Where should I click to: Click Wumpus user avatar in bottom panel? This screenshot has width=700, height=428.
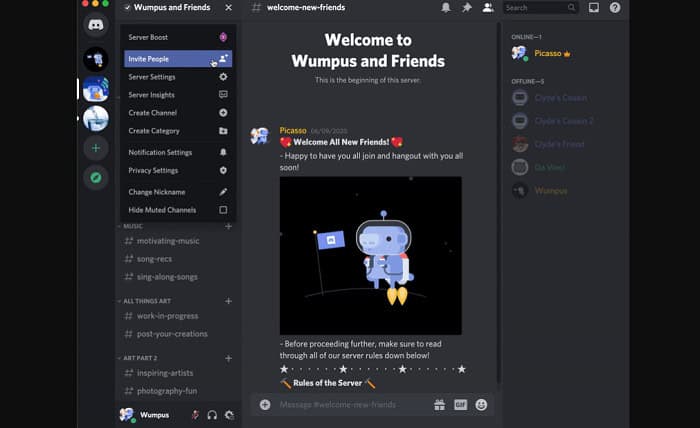127,415
